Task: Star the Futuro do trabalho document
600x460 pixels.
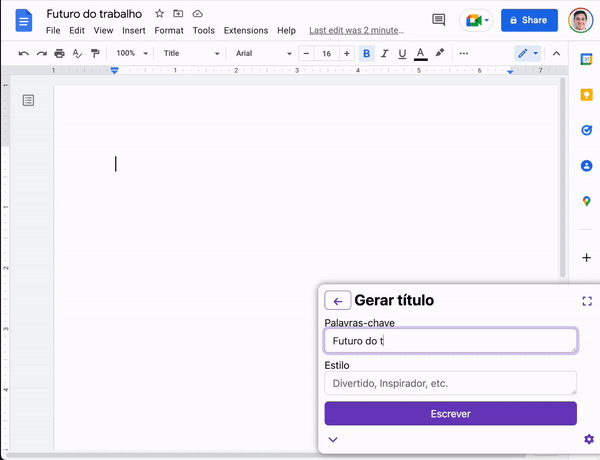Action: click(x=159, y=14)
